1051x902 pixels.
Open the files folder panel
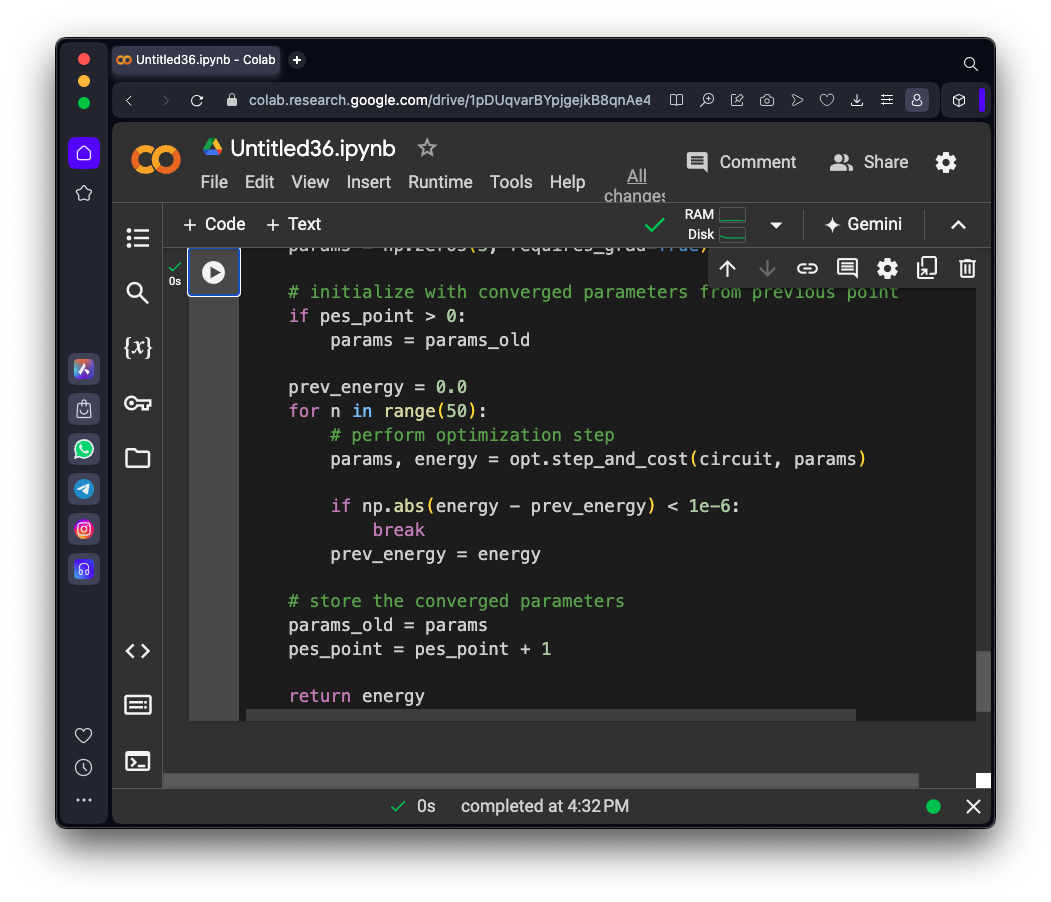pos(138,458)
